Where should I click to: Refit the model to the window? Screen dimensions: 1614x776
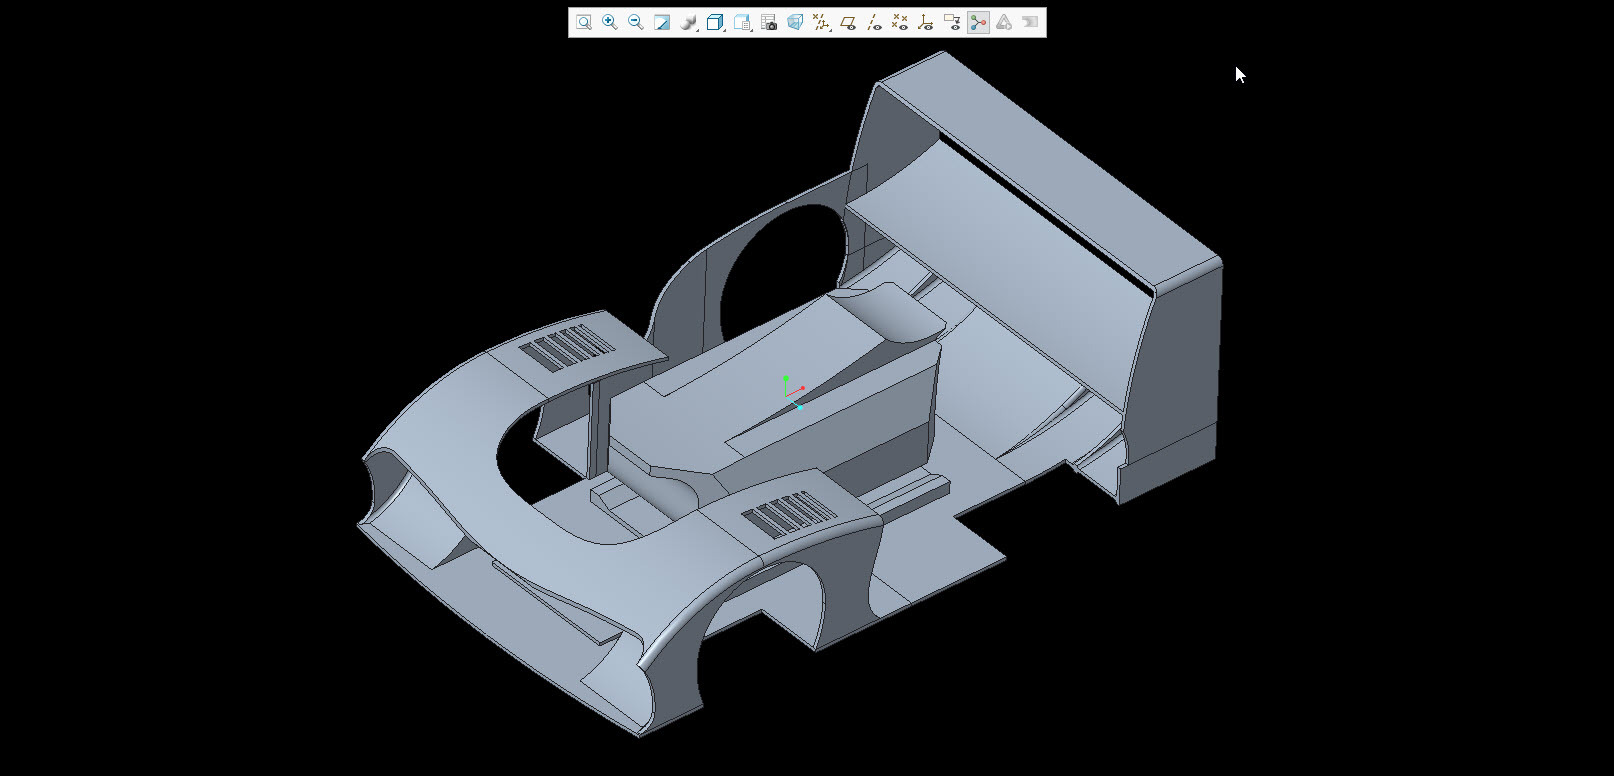(x=584, y=22)
